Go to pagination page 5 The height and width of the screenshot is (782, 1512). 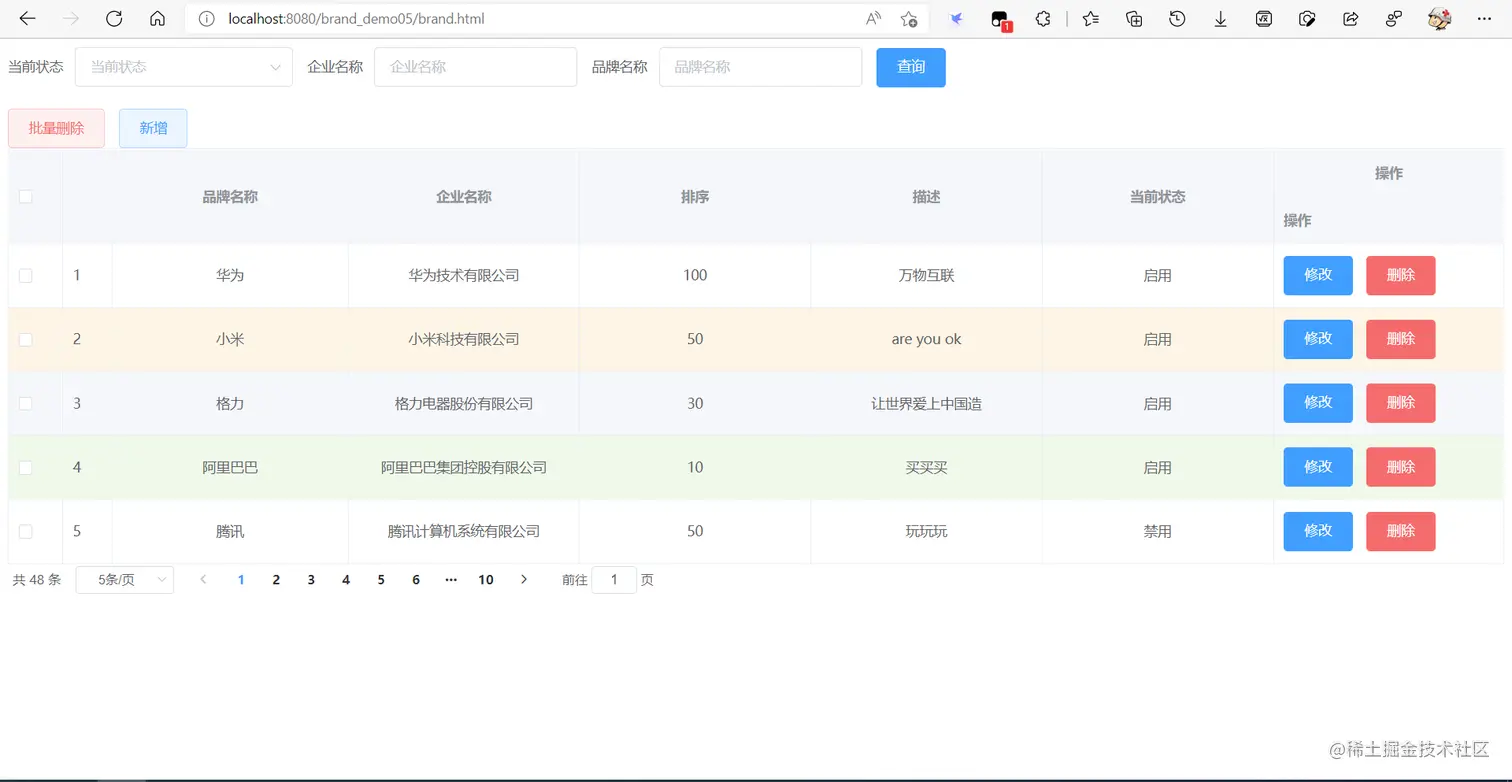pyautogui.click(x=381, y=580)
